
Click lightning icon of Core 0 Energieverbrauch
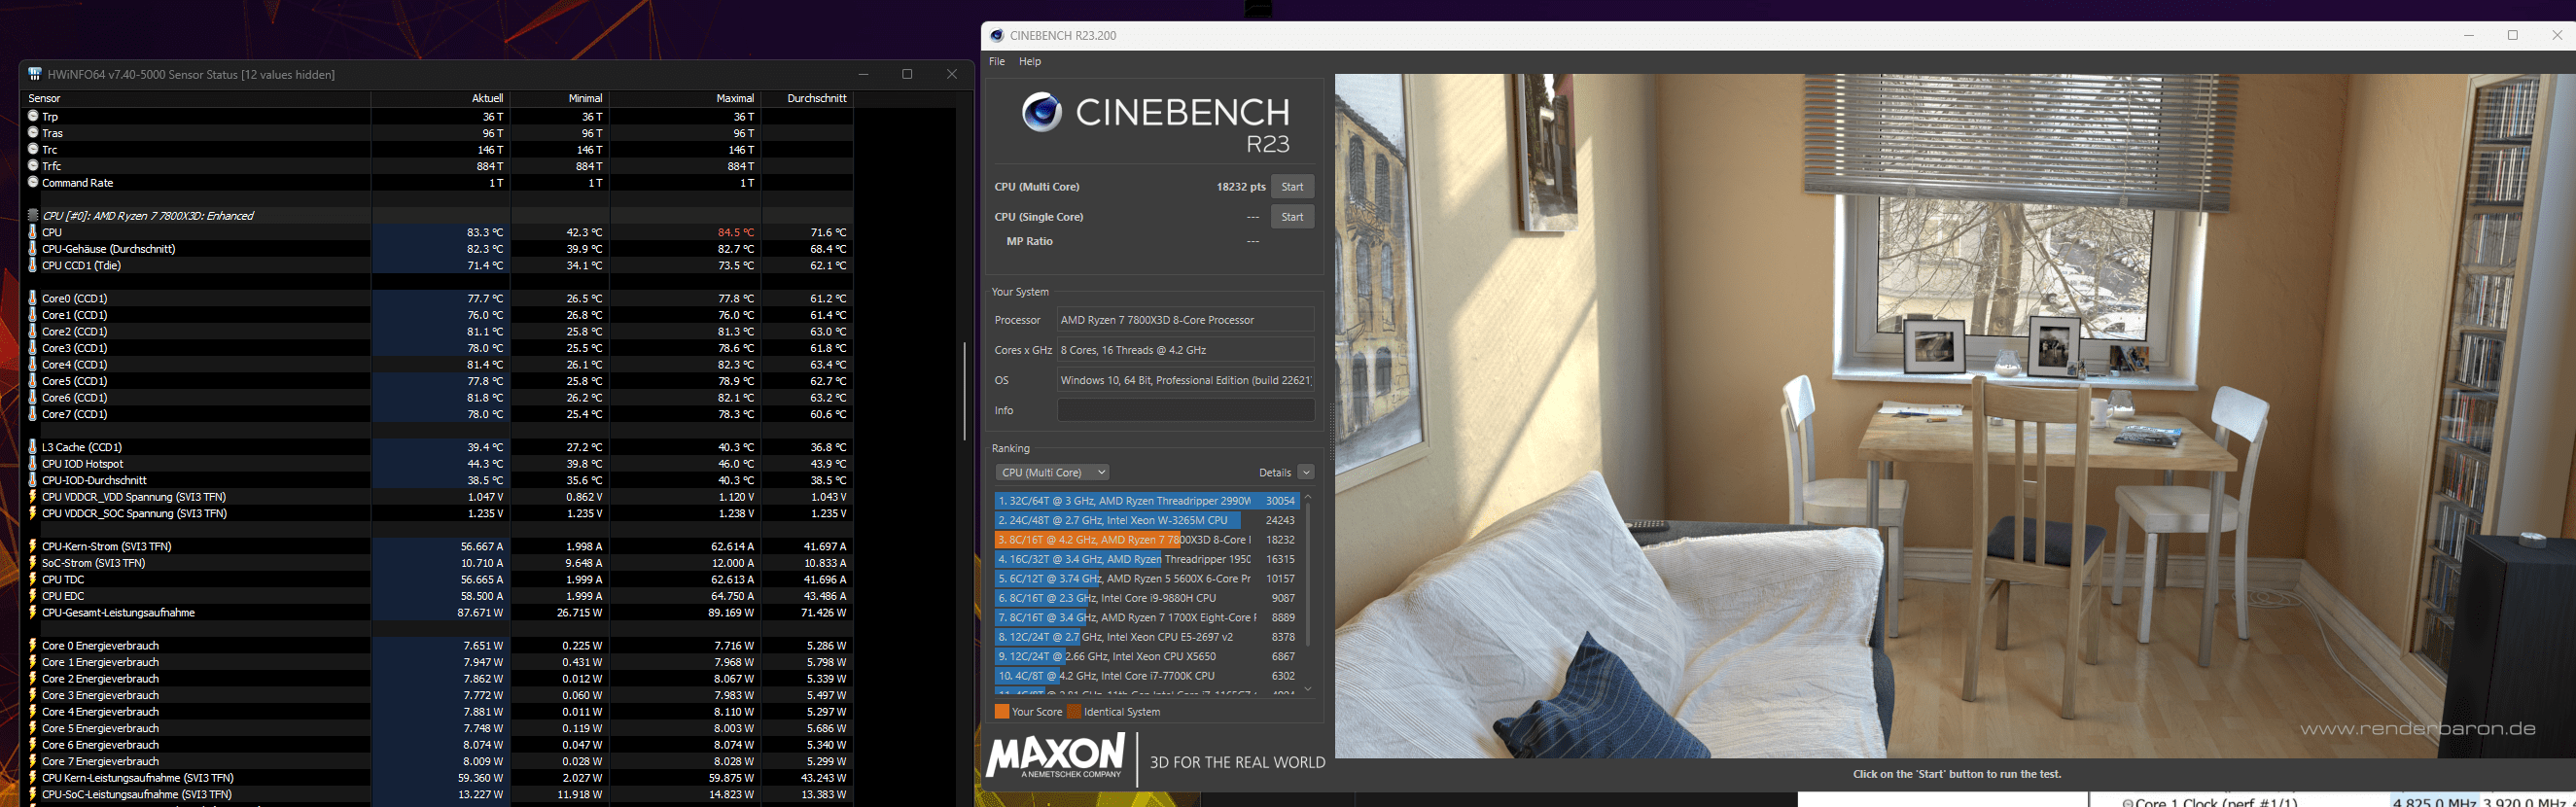[x=33, y=645]
